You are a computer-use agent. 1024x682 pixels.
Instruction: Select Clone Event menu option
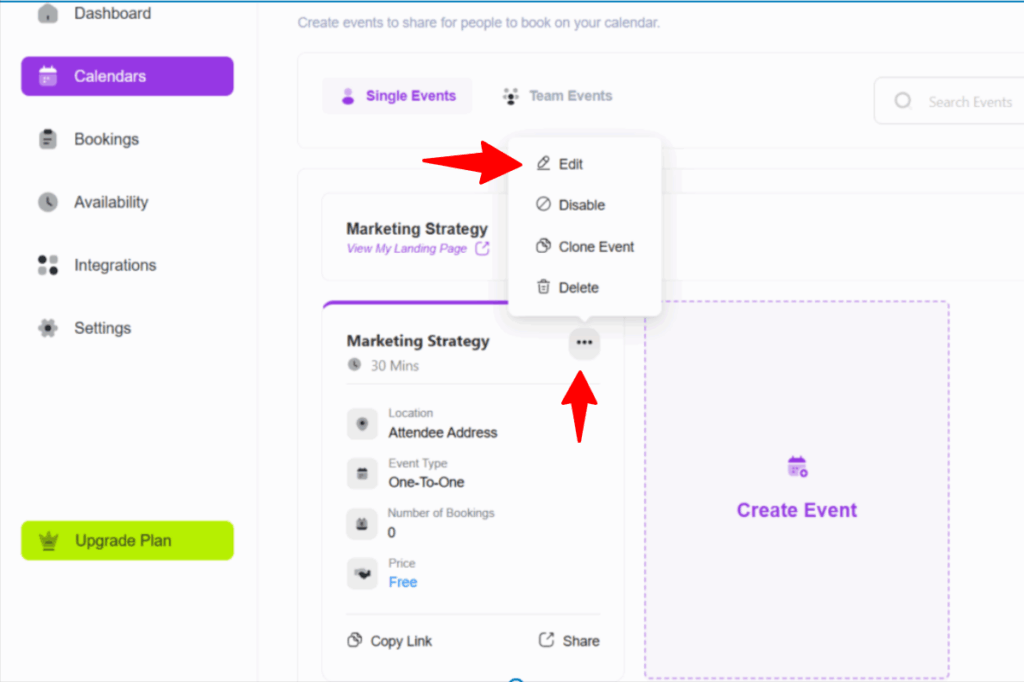pyautogui.click(x=596, y=247)
